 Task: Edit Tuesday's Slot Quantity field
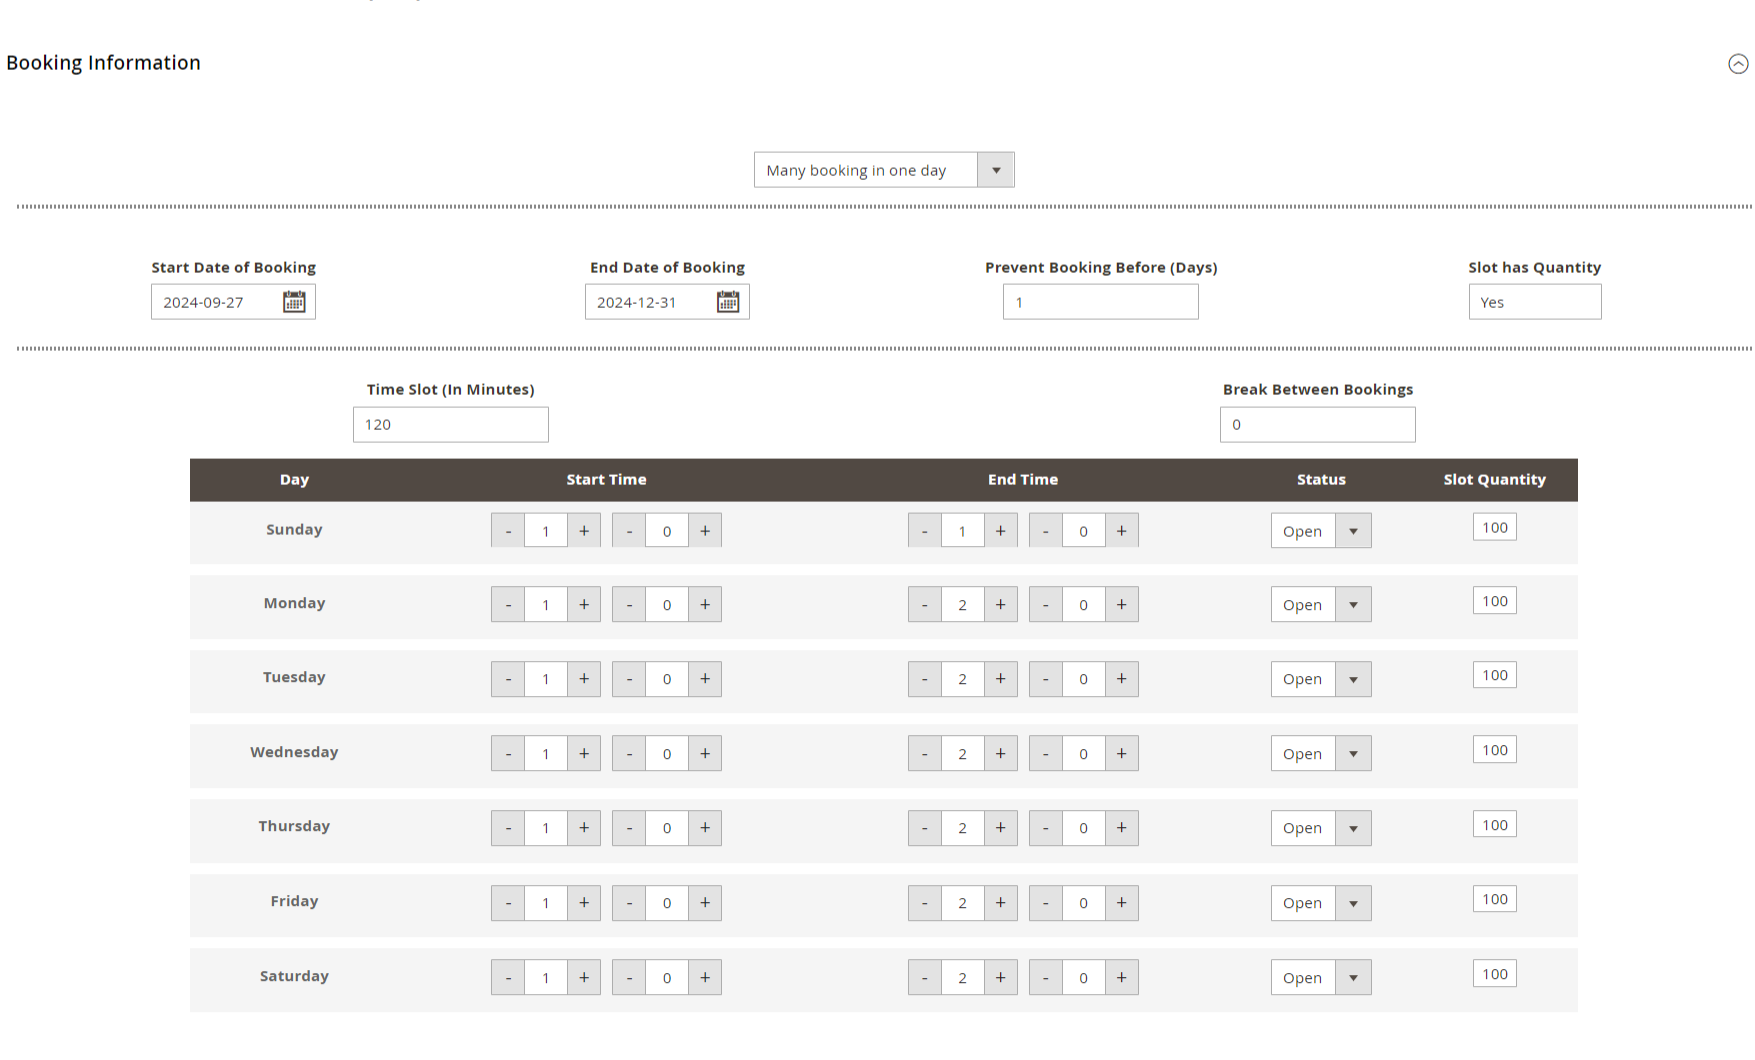[1495, 675]
